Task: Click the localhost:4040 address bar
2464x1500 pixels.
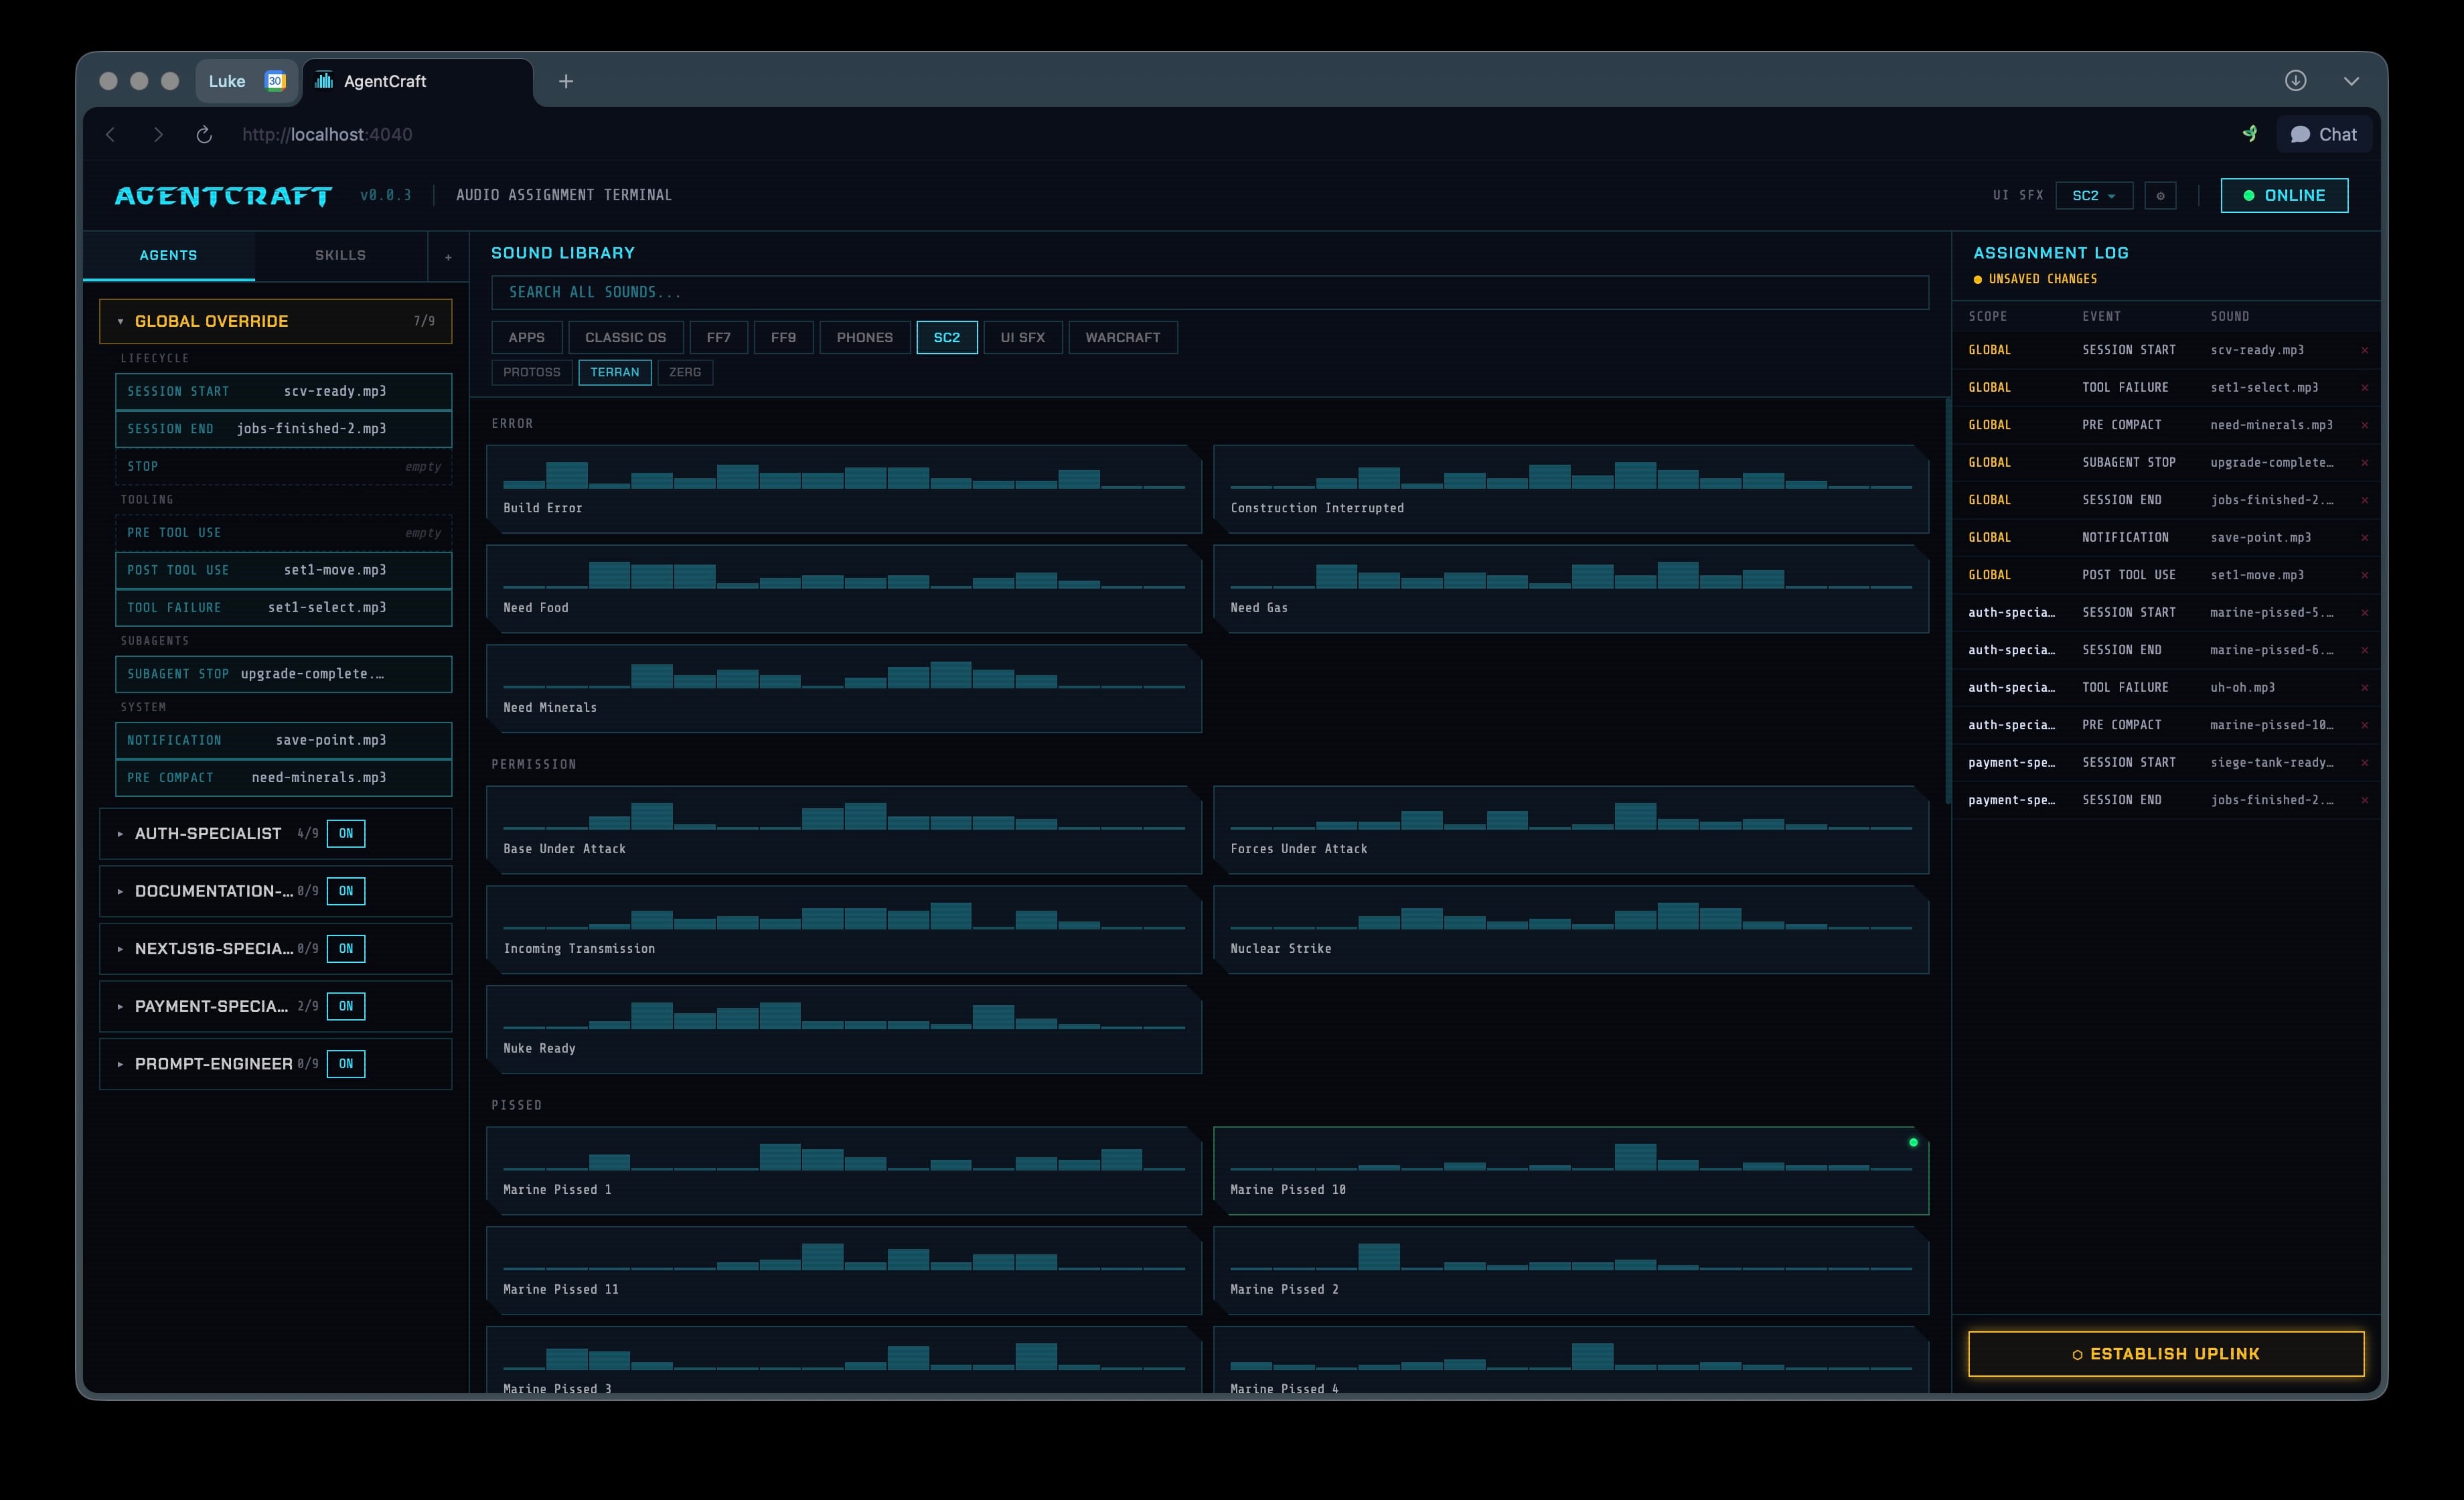Action: pos(327,135)
